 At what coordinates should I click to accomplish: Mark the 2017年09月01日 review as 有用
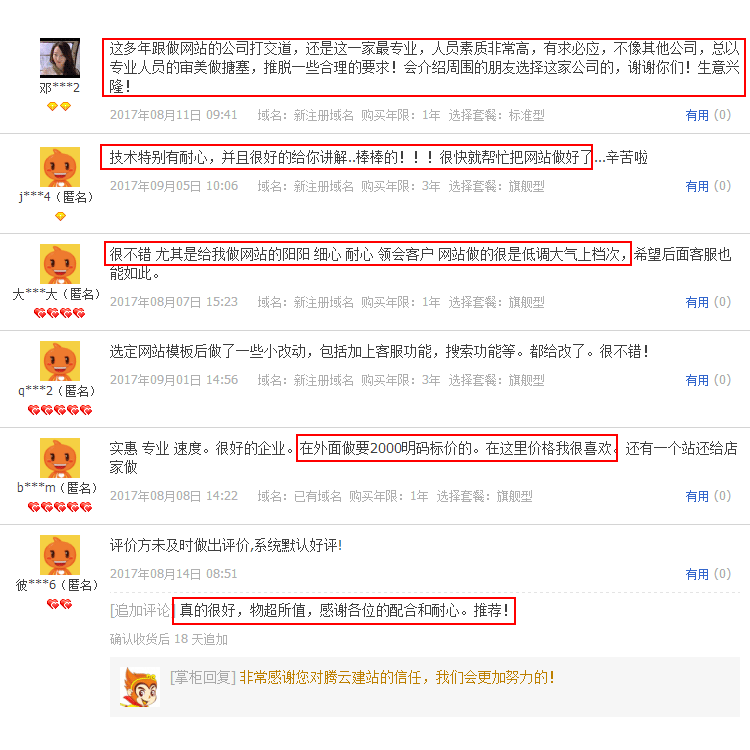coord(696,380)
